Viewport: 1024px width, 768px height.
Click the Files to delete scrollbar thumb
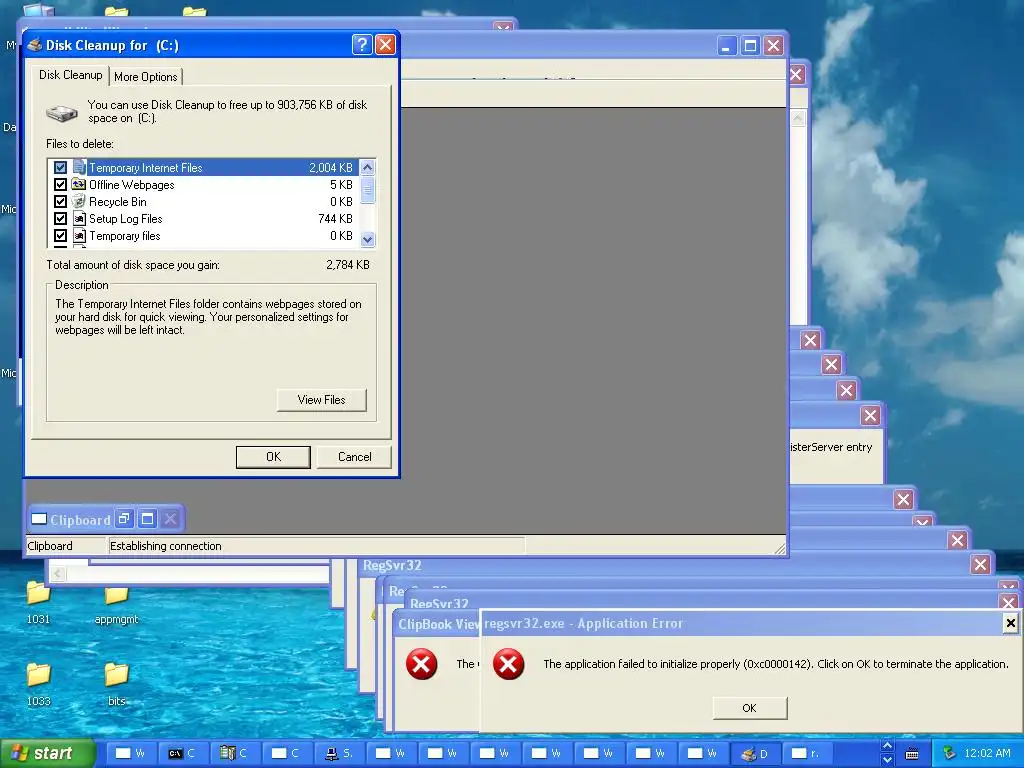click(x=367, y=190)
